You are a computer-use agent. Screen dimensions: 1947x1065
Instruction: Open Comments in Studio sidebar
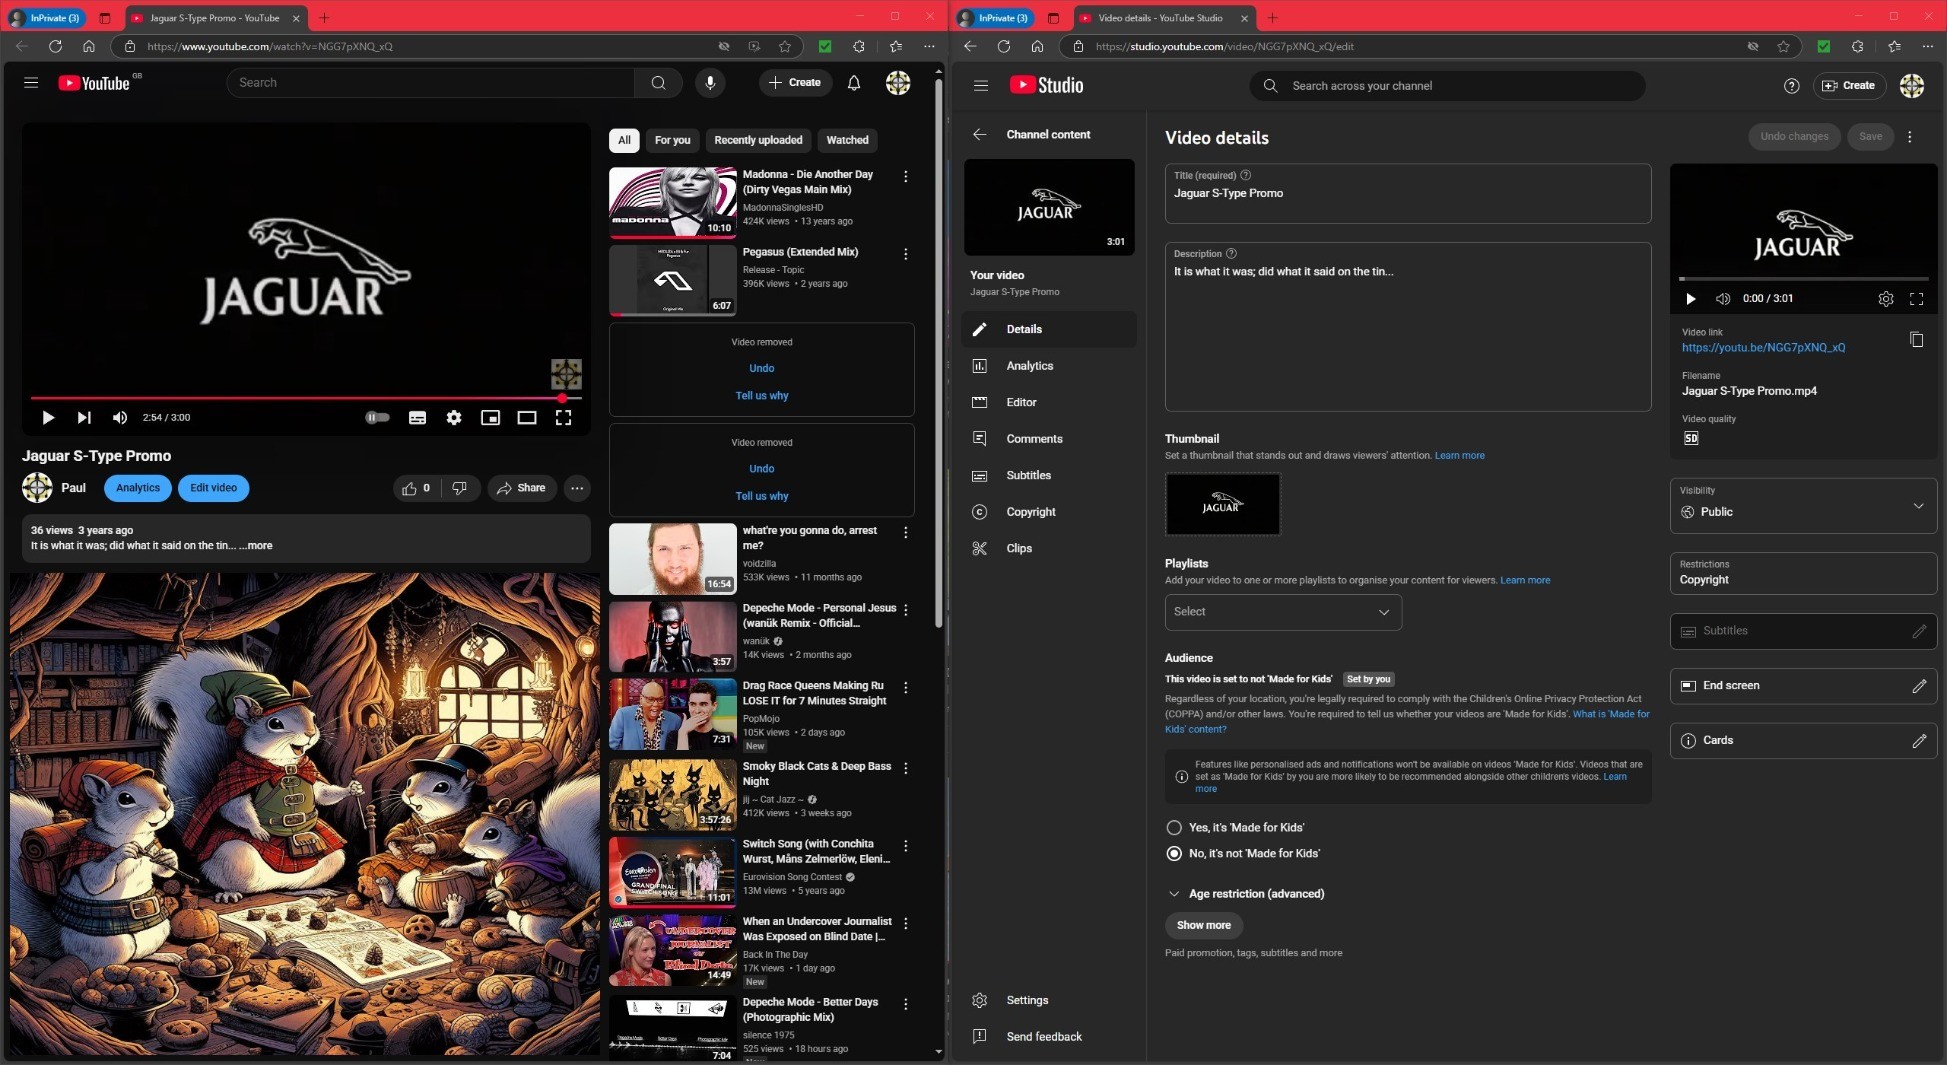click(1048, 439)
